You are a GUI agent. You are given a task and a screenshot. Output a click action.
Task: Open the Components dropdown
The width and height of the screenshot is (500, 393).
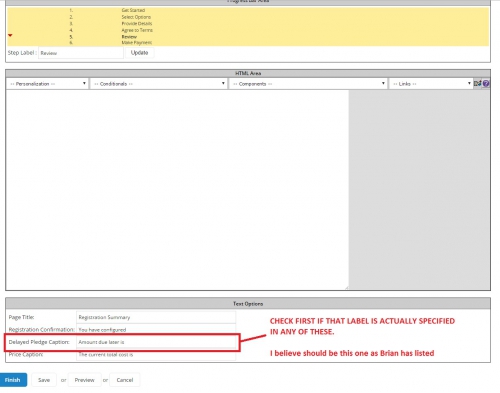point(308,84)
